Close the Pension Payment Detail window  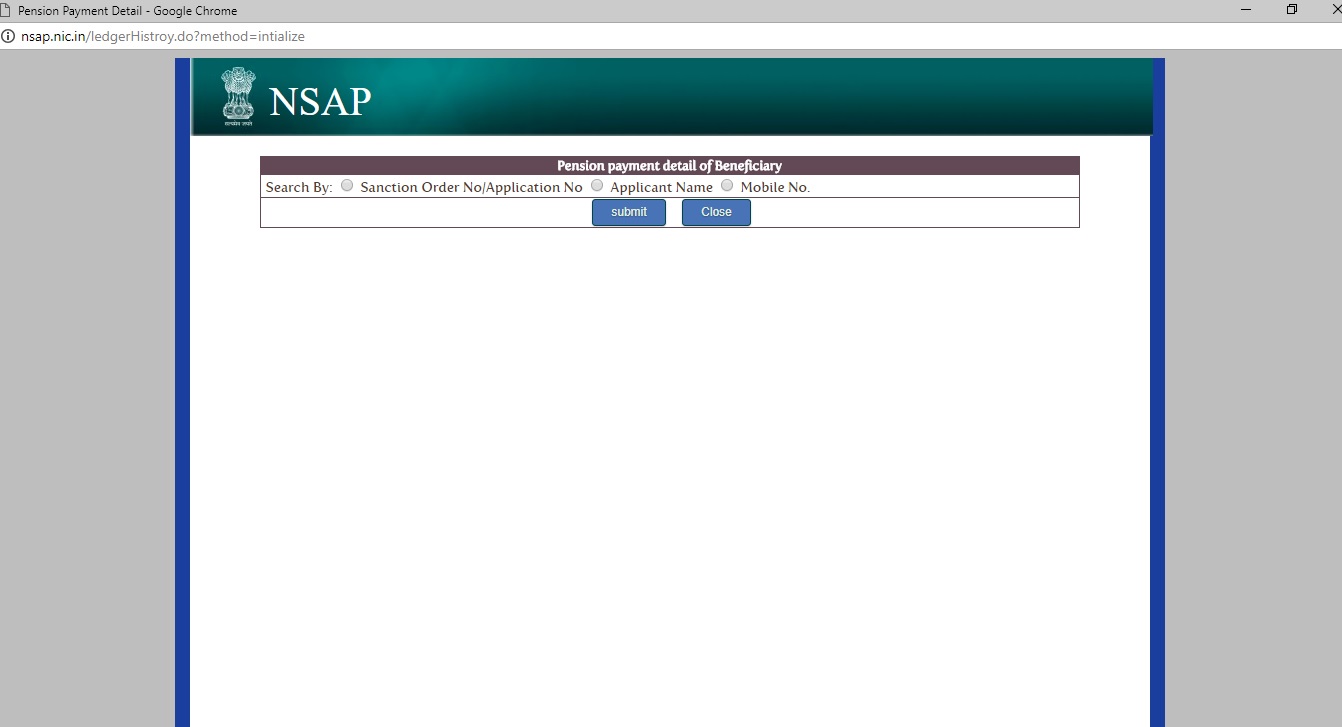(x=1334, y=10)
